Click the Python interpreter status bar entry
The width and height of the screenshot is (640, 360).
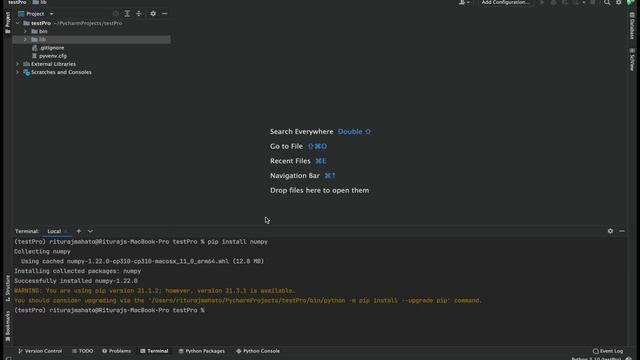point(596,358)
